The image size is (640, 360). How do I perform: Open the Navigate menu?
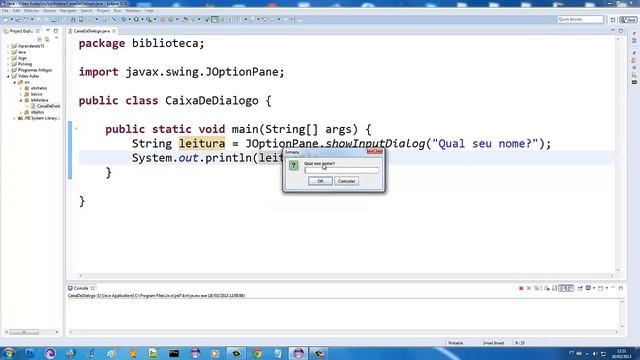coord(68,11)
